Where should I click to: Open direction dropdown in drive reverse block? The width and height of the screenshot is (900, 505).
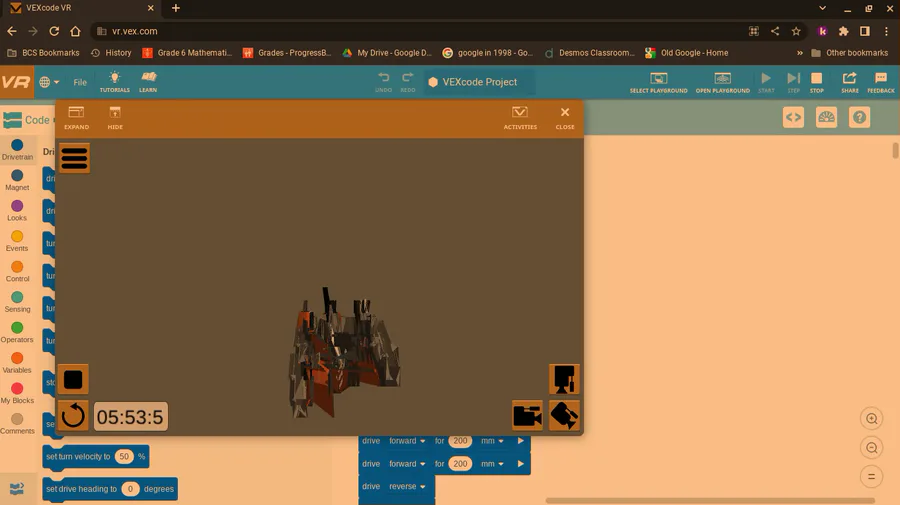point(407,486)
